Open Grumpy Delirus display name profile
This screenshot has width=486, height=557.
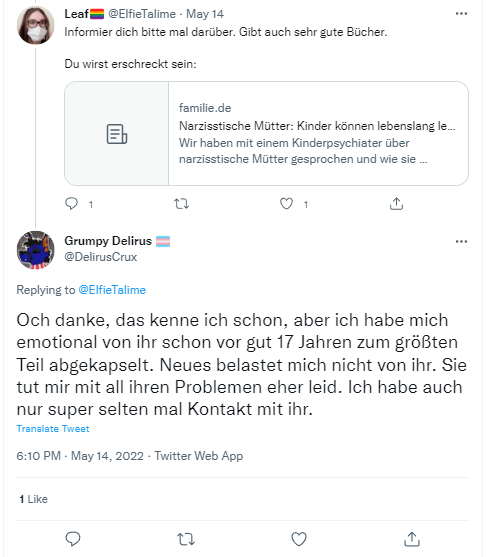click(x=108, y=241)
